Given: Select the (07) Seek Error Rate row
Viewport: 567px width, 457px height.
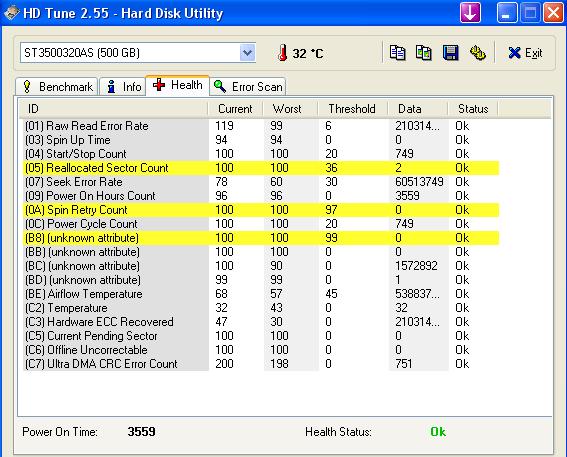Looking at the screenshot, I should tap(261, 182).
